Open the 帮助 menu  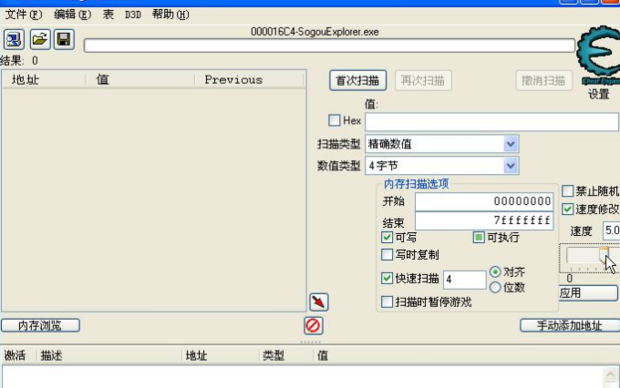pyautogui.click(x=170, y=15)
